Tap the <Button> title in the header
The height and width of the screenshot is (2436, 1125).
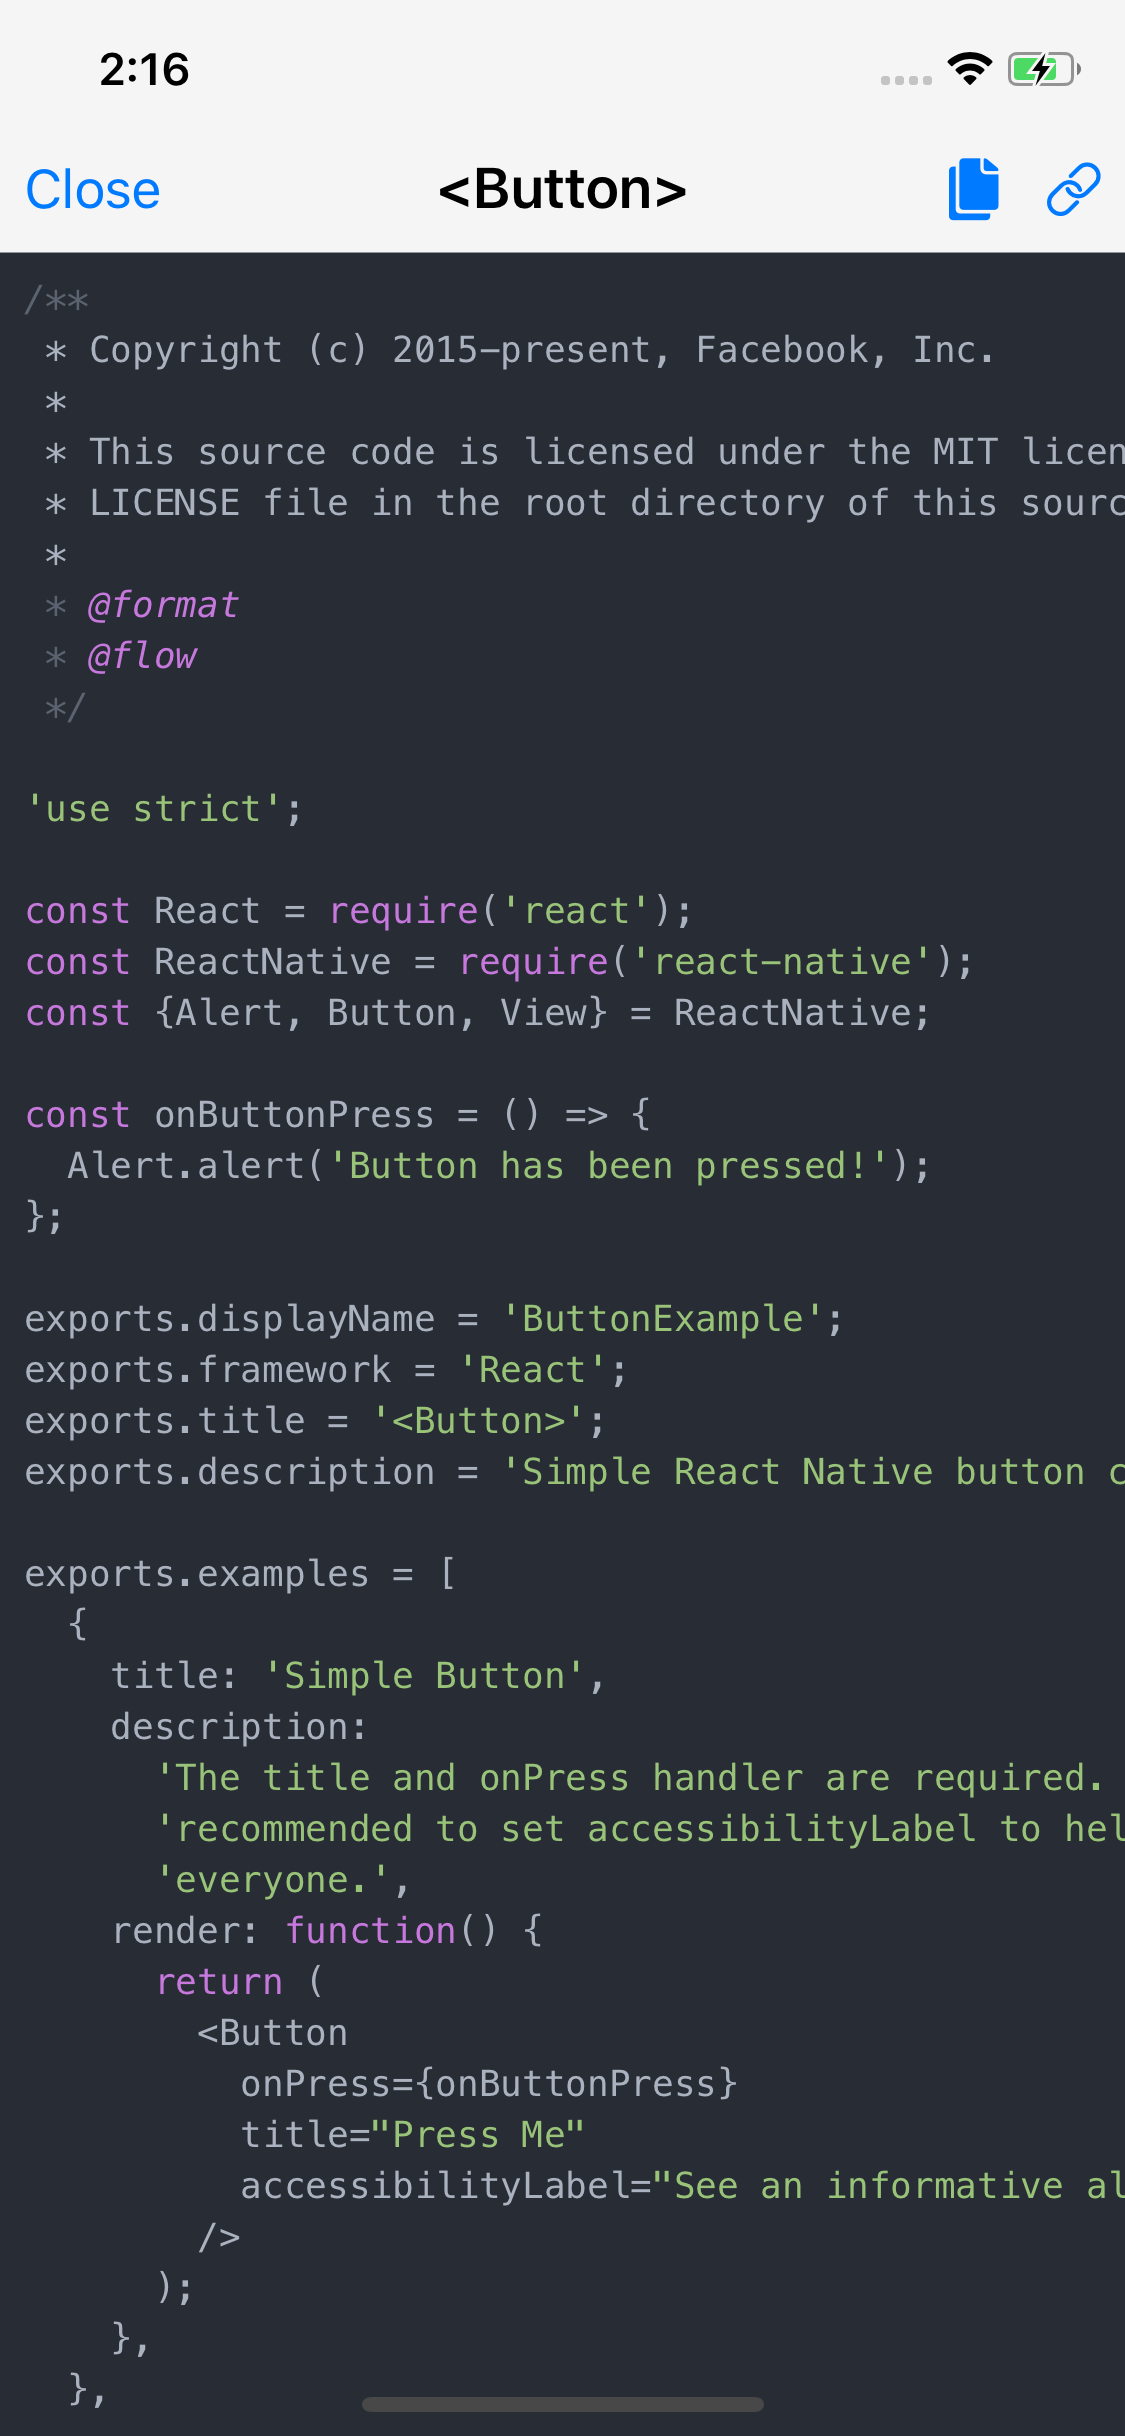(562, 188)
